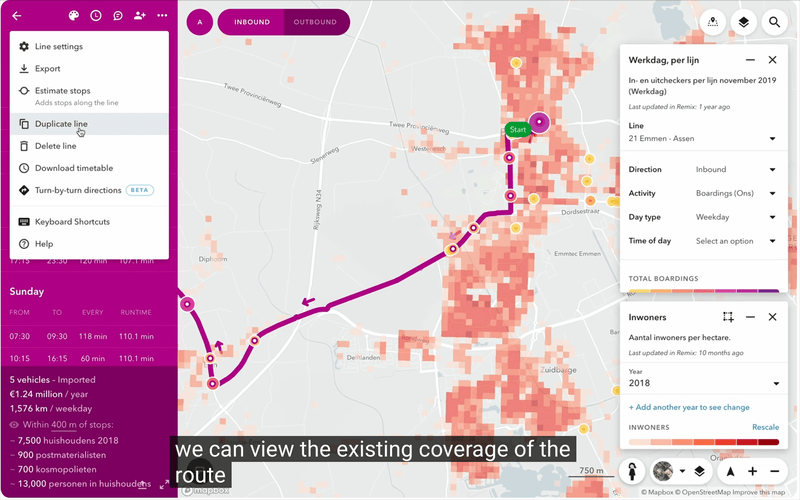Open the comments speech bubble icon
This screenshot has width=800, height=500.
[117, 16]
